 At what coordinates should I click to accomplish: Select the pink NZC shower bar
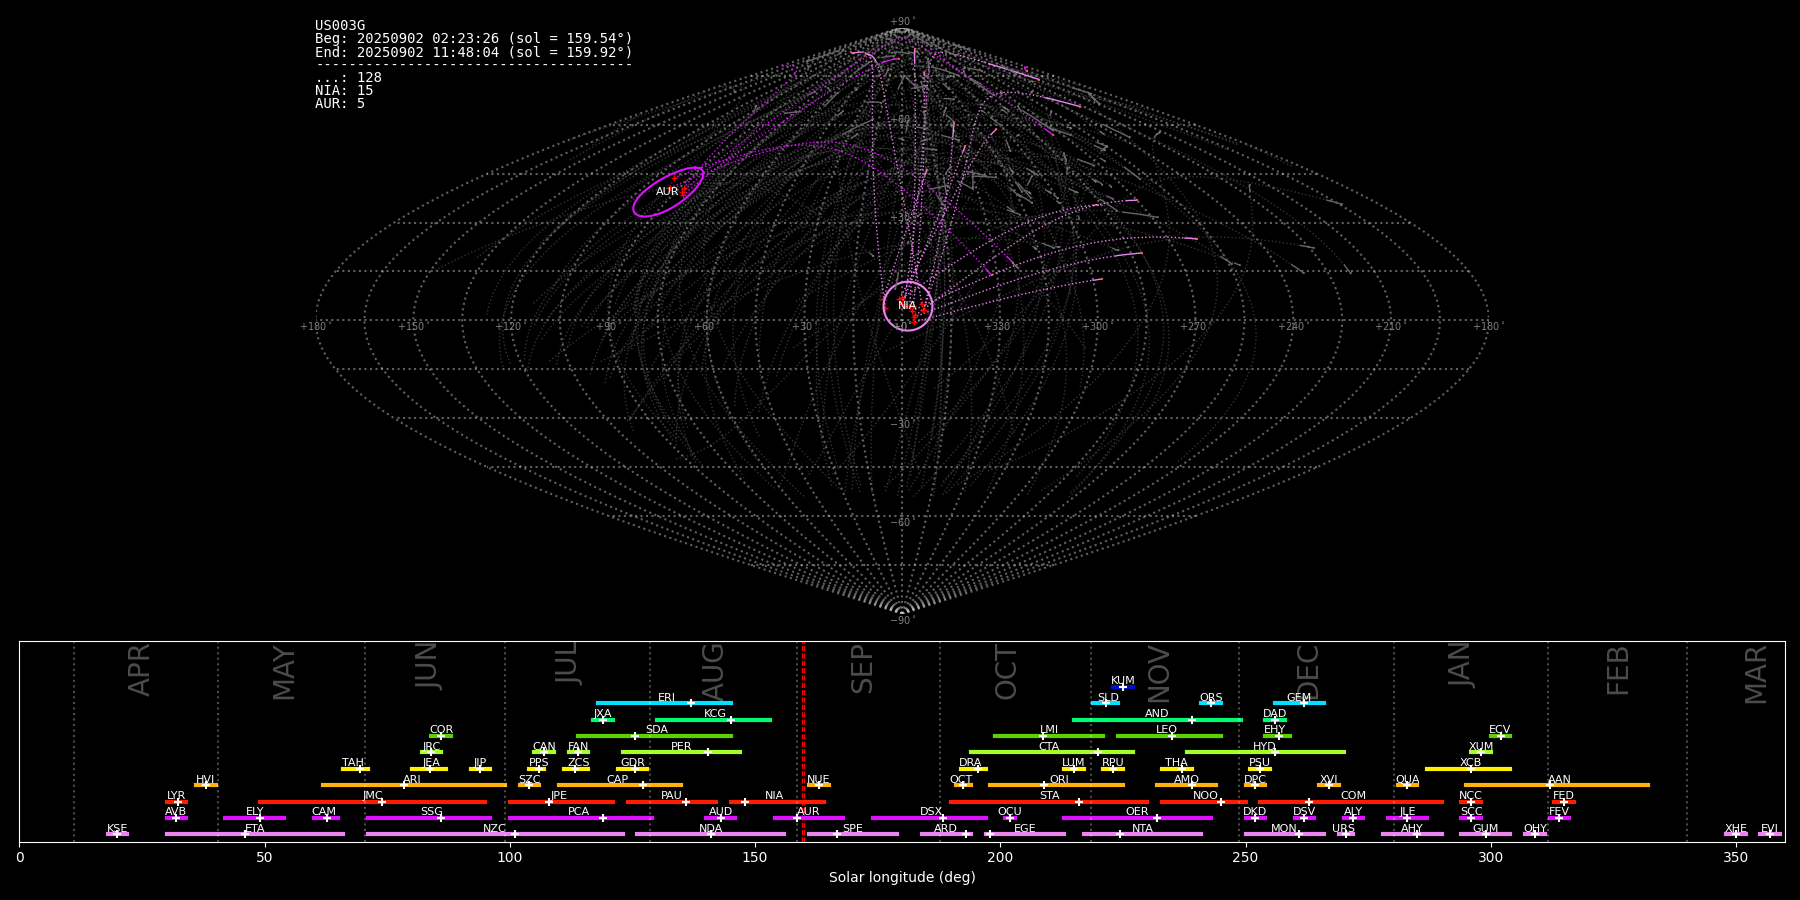click(x=495, y=833)
